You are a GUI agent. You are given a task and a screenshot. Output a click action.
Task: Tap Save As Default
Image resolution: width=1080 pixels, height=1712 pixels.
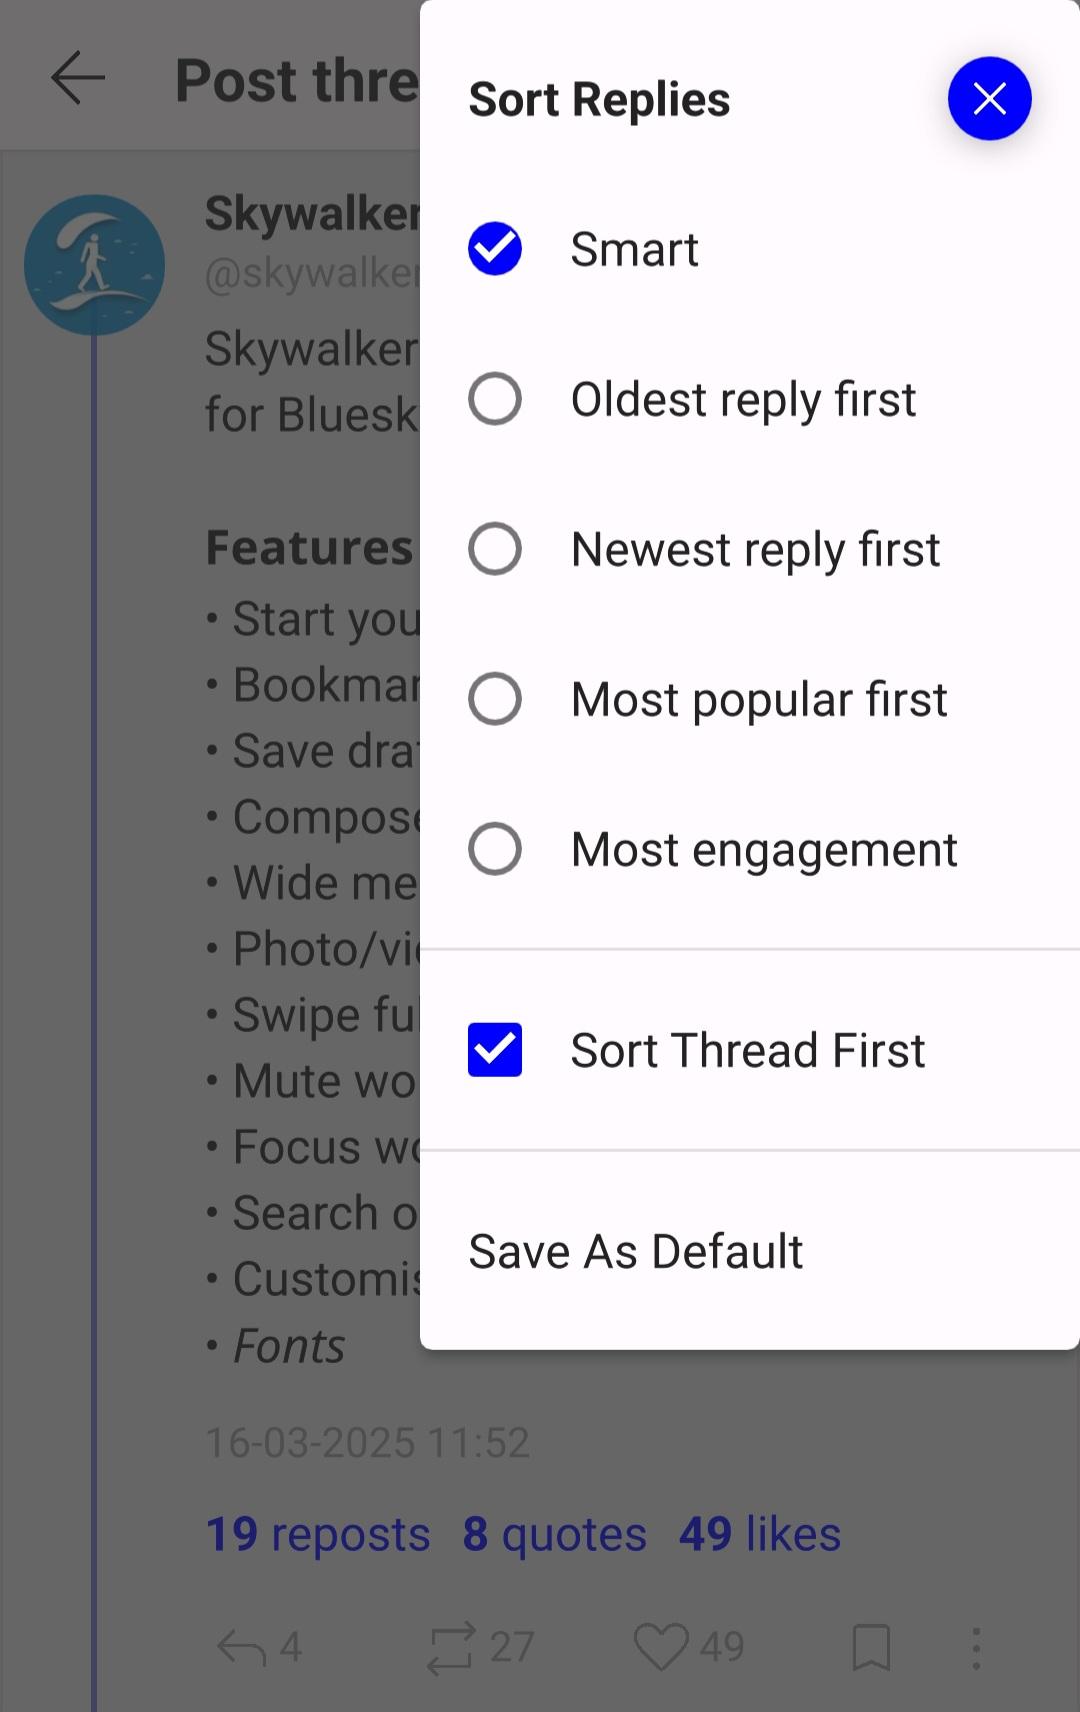pos(636,1251)
